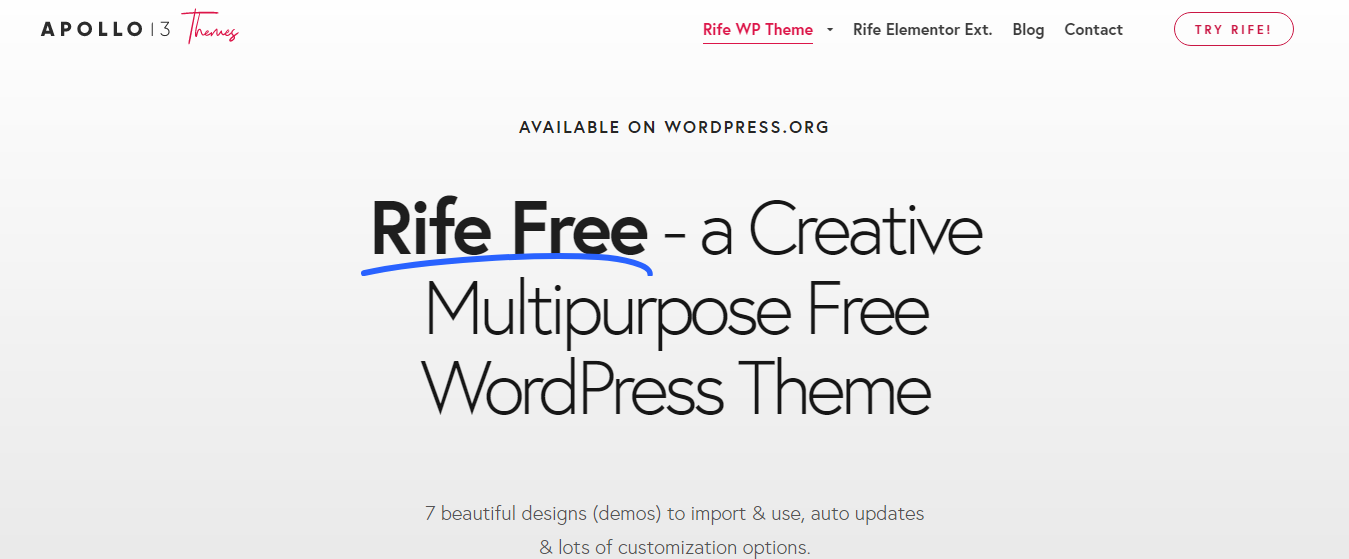1349x559 pixels.
Task: Click the TRY RIFE! button
Action: [x=1233, y=29]
